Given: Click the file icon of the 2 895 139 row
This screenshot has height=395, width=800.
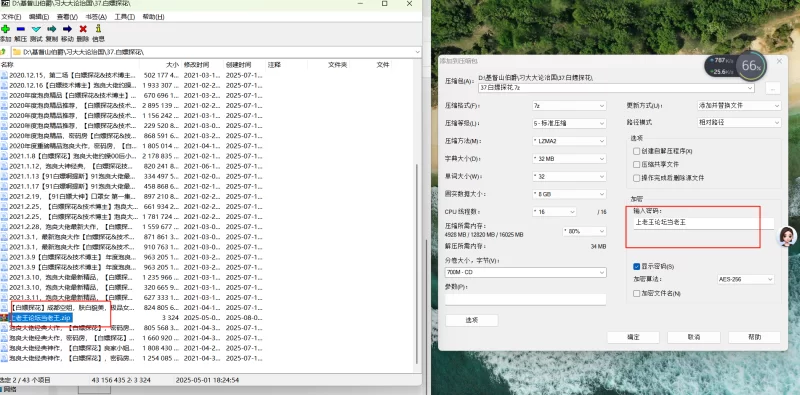Looking at the screenshot, I should pyautogui.click(x=5, y=106).
